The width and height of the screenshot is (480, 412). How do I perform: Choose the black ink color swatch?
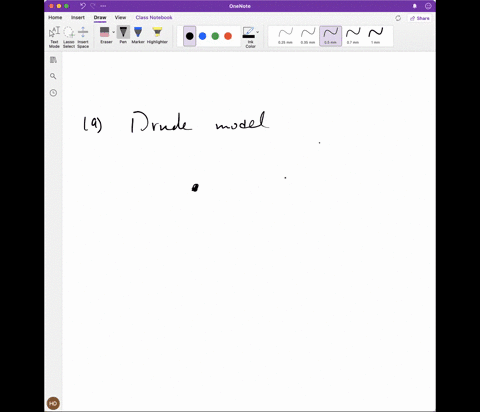tap(190, 36)
